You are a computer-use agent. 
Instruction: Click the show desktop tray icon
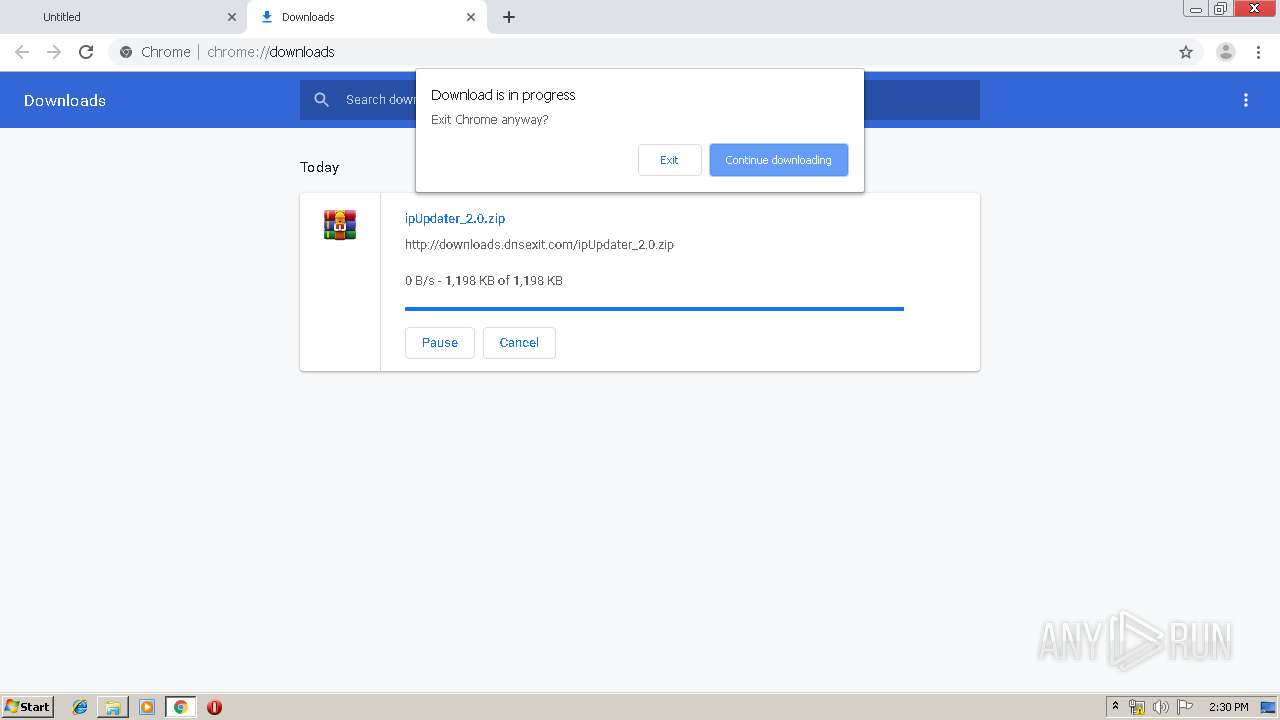click(1268, 707)
